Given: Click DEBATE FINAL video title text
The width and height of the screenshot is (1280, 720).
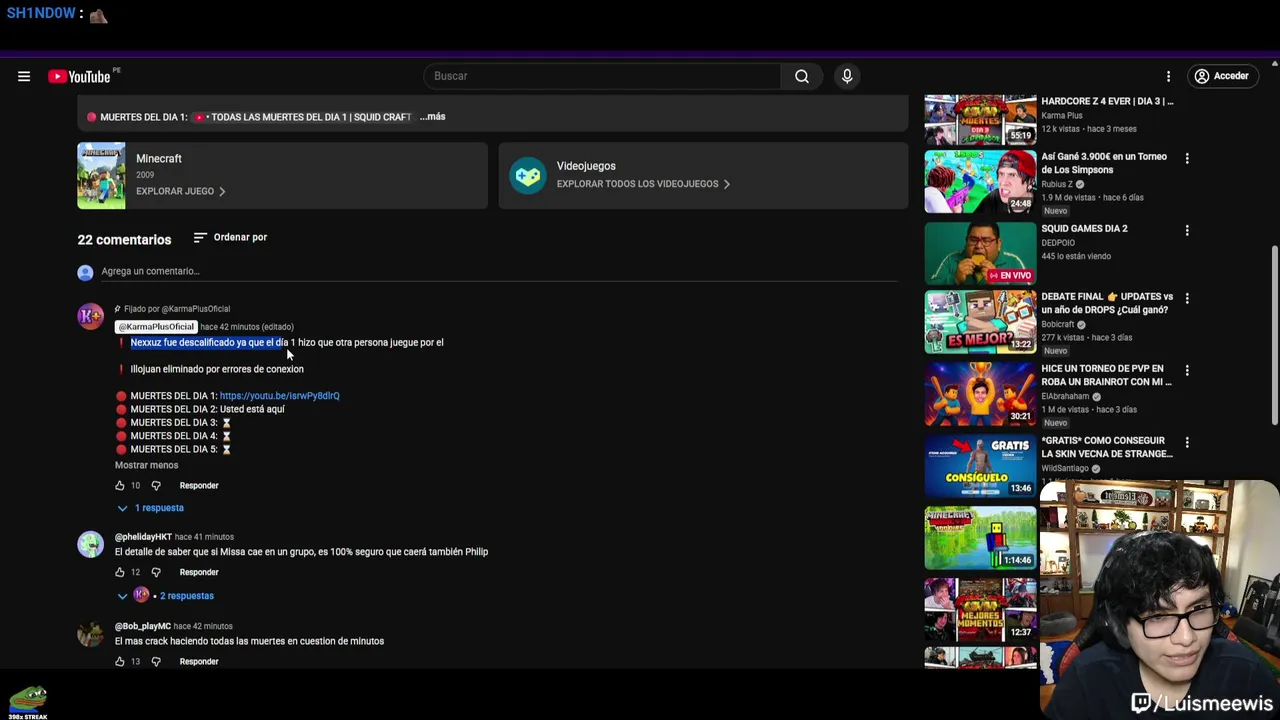Looking at the screenshot, I should 1106,303.
